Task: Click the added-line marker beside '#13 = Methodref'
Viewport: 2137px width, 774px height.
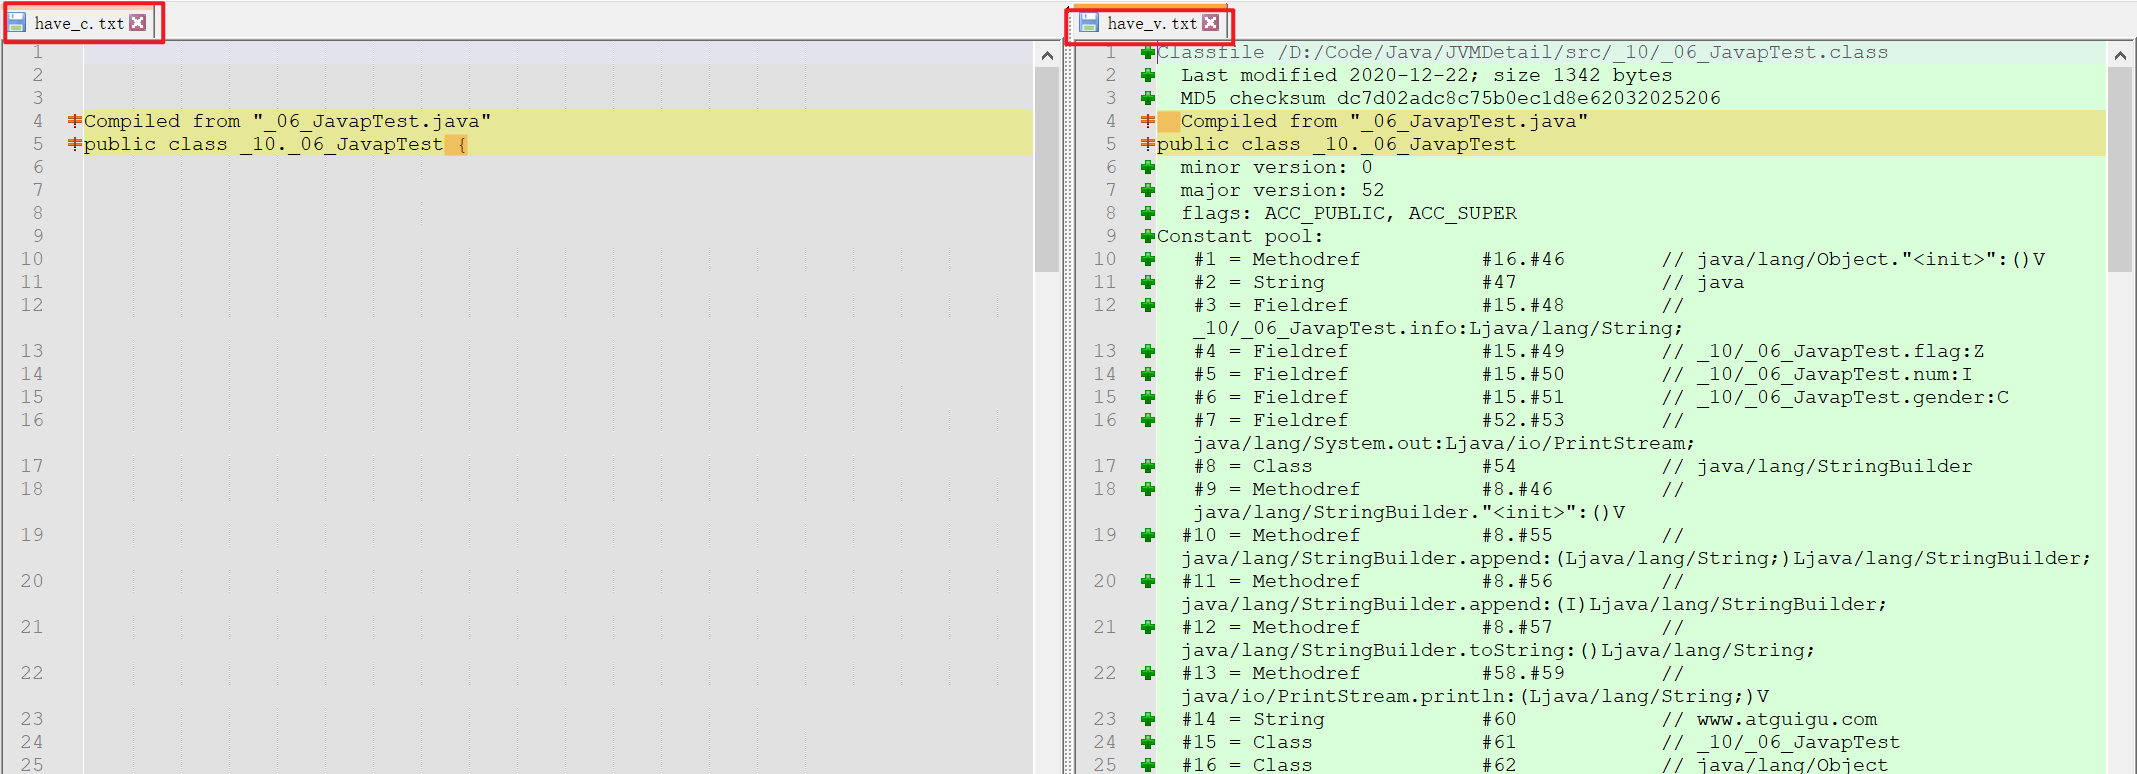Action: click(1148, 673)
